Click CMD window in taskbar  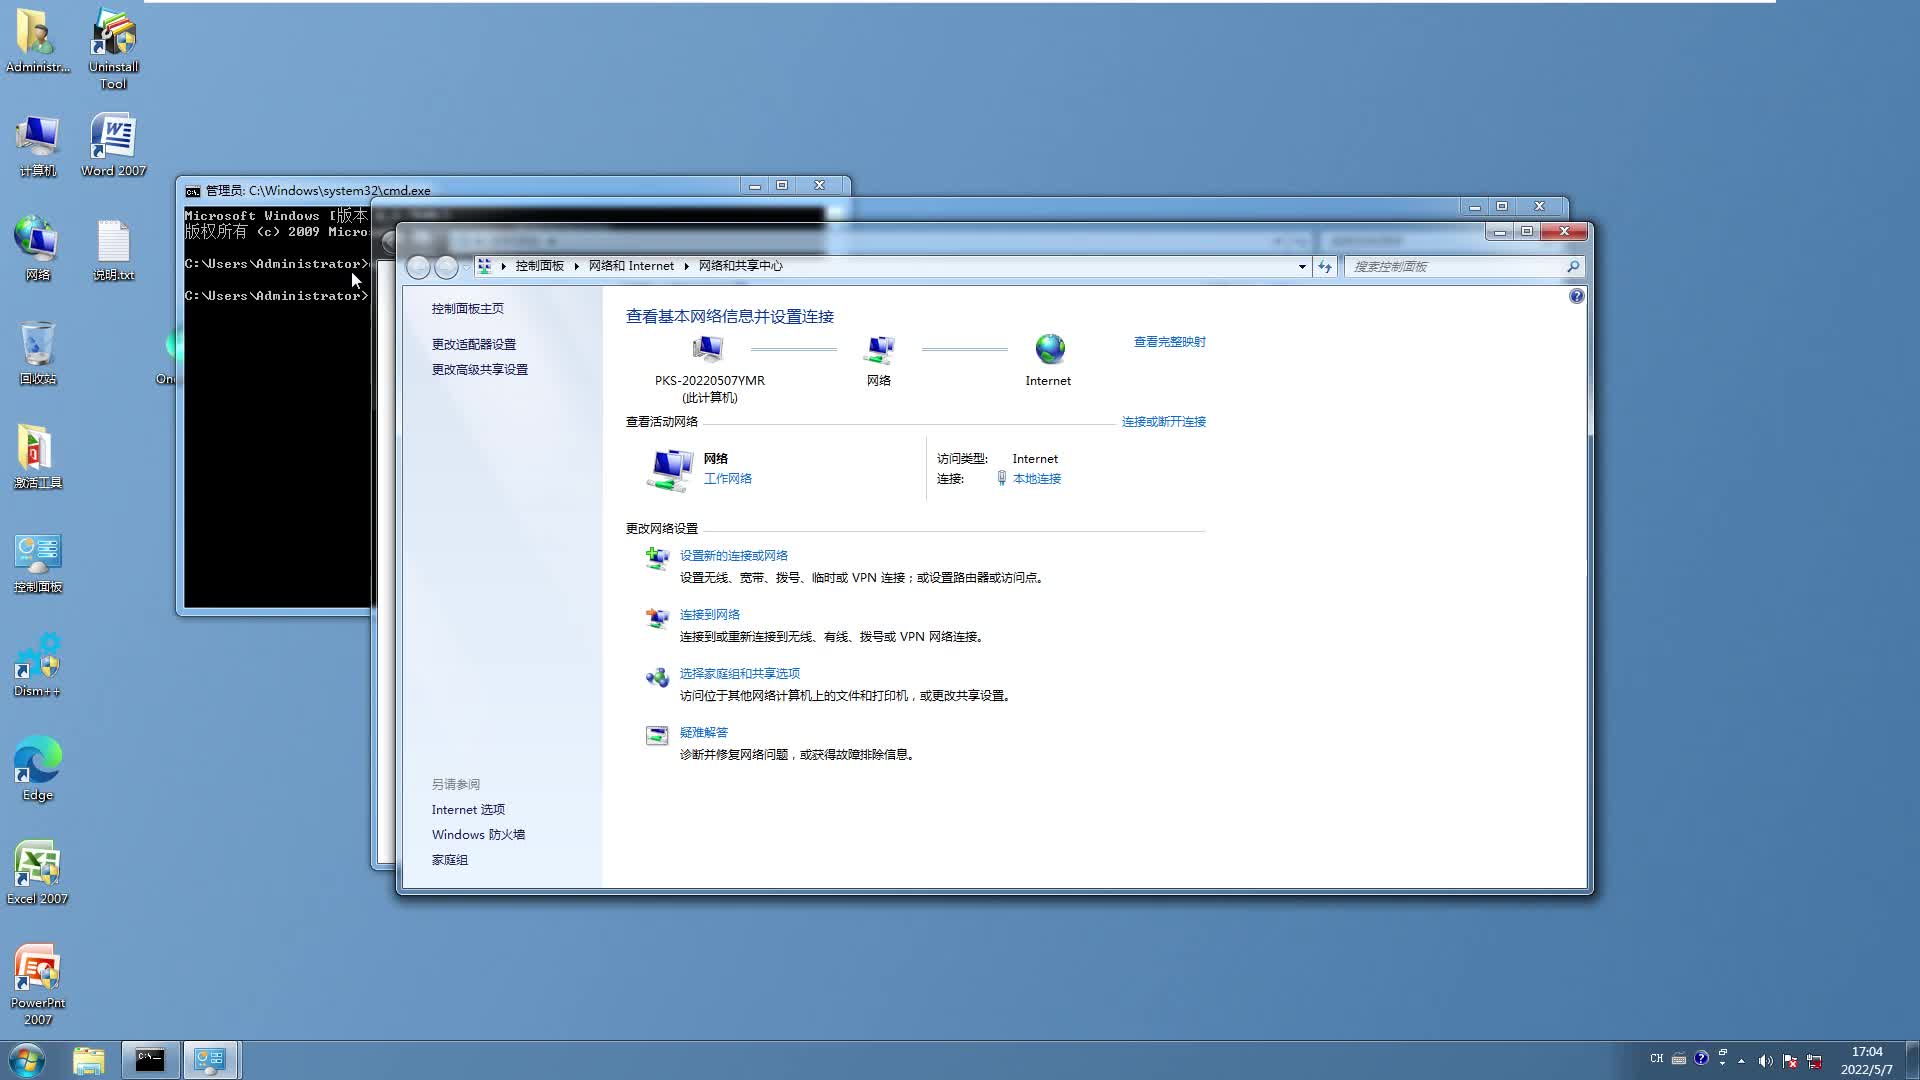(149, 1059)
